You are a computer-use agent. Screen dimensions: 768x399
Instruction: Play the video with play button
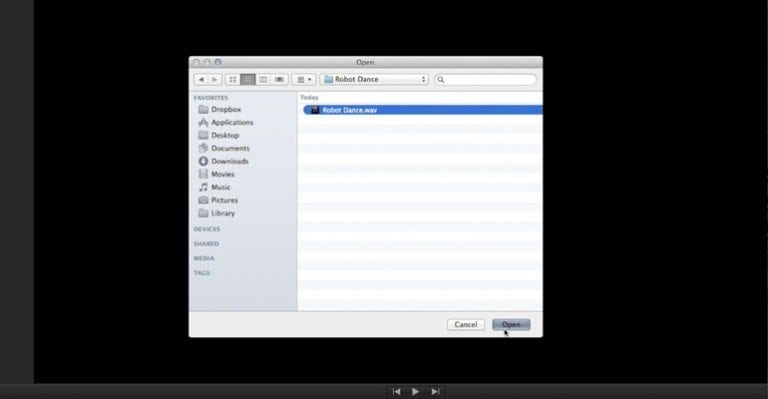[415, 392]
